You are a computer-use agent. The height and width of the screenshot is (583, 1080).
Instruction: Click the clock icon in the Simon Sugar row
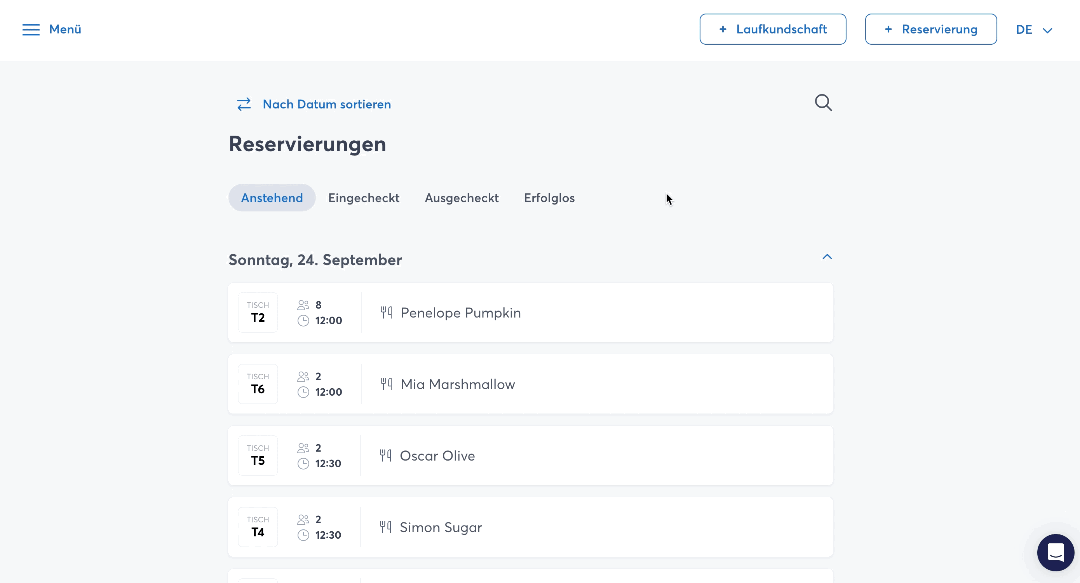304,535
